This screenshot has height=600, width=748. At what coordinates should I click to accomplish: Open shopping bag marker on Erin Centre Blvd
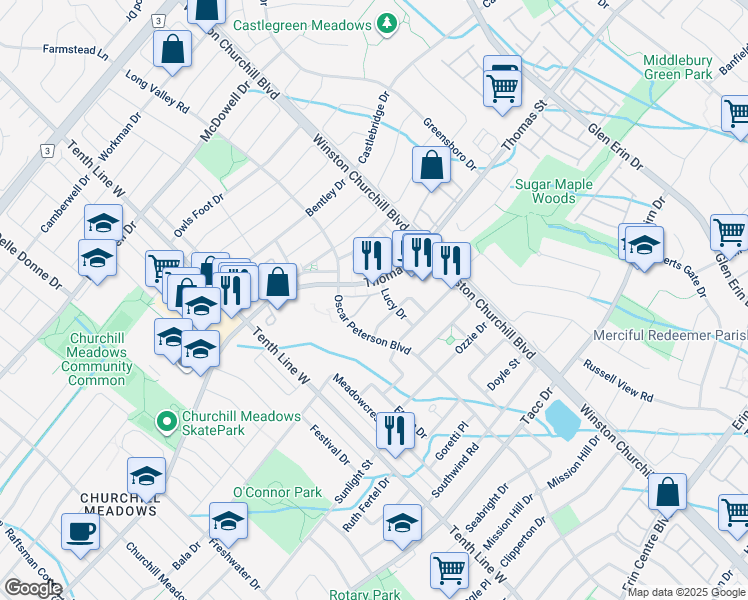tap(667, 495)
